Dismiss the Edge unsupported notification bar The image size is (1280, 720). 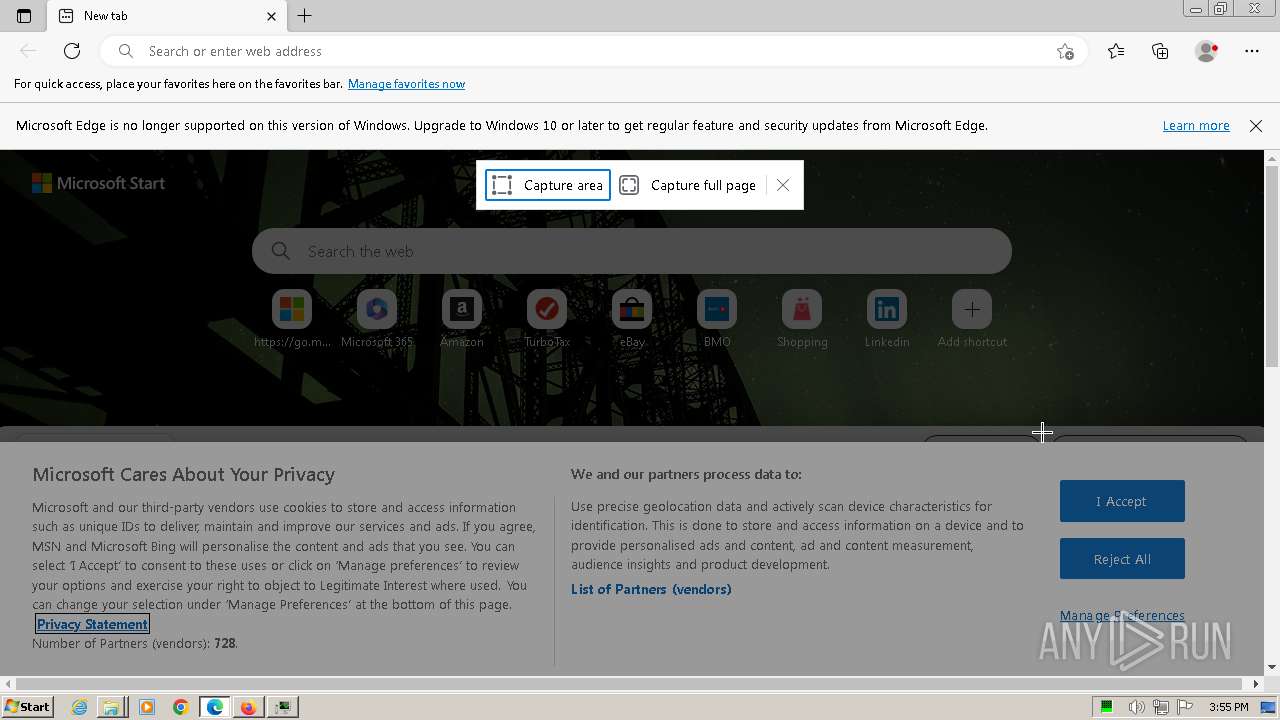point(1256,126)
